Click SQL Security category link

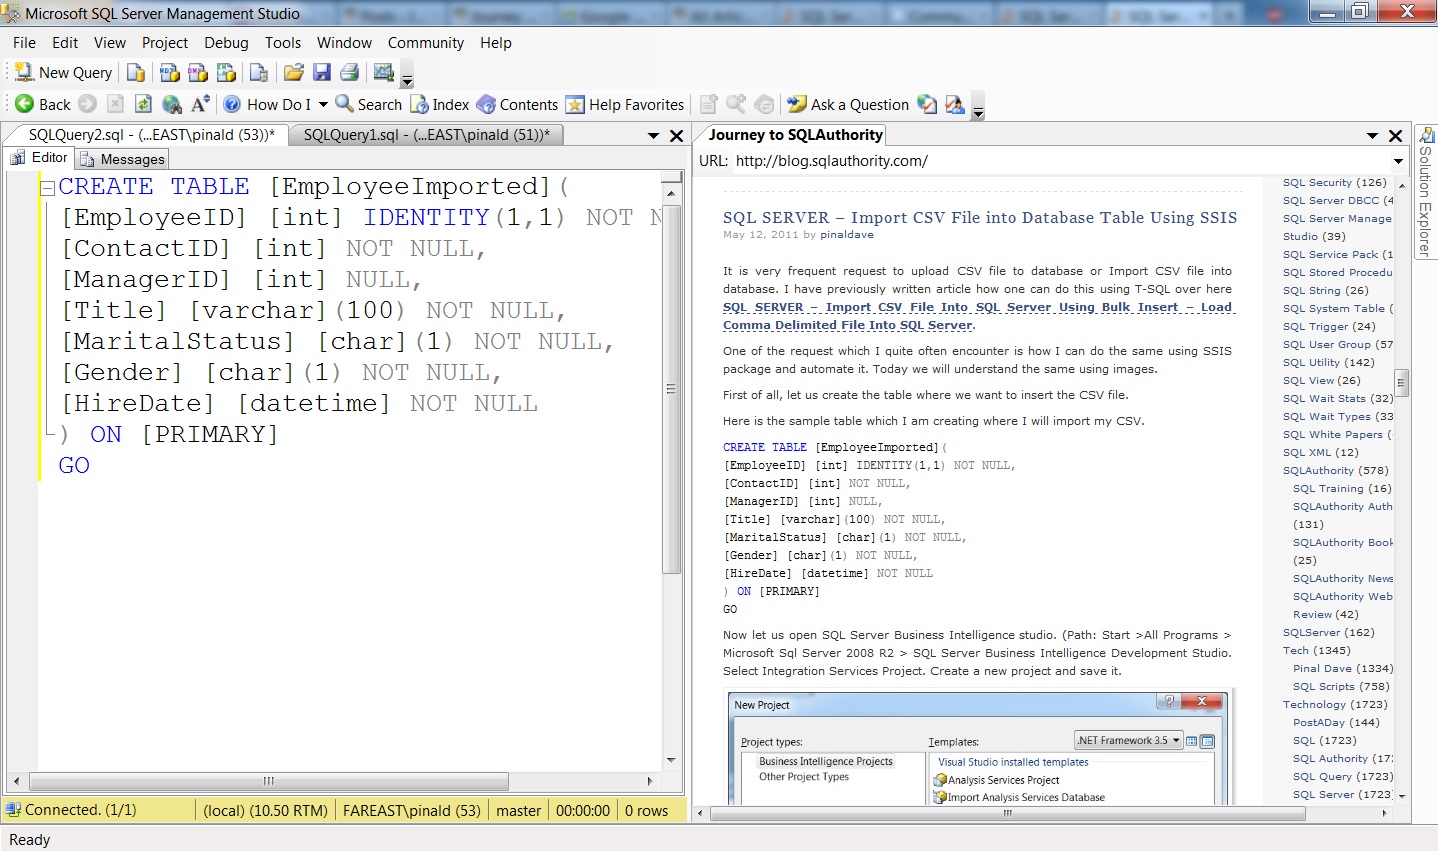tap(1335, 183)
